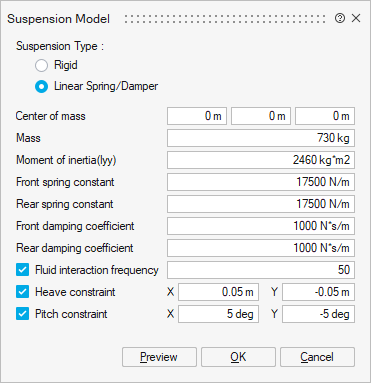Click the Front damping coefficient field
371x383 pixels.
pos(261,226)
